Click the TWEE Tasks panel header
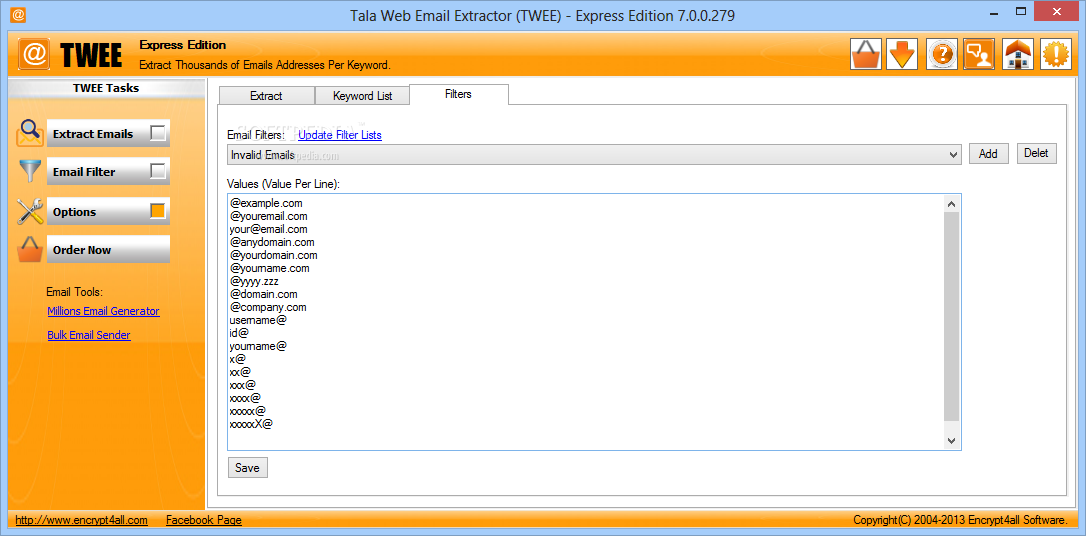 pyautogui.click(x=106, y=89)
